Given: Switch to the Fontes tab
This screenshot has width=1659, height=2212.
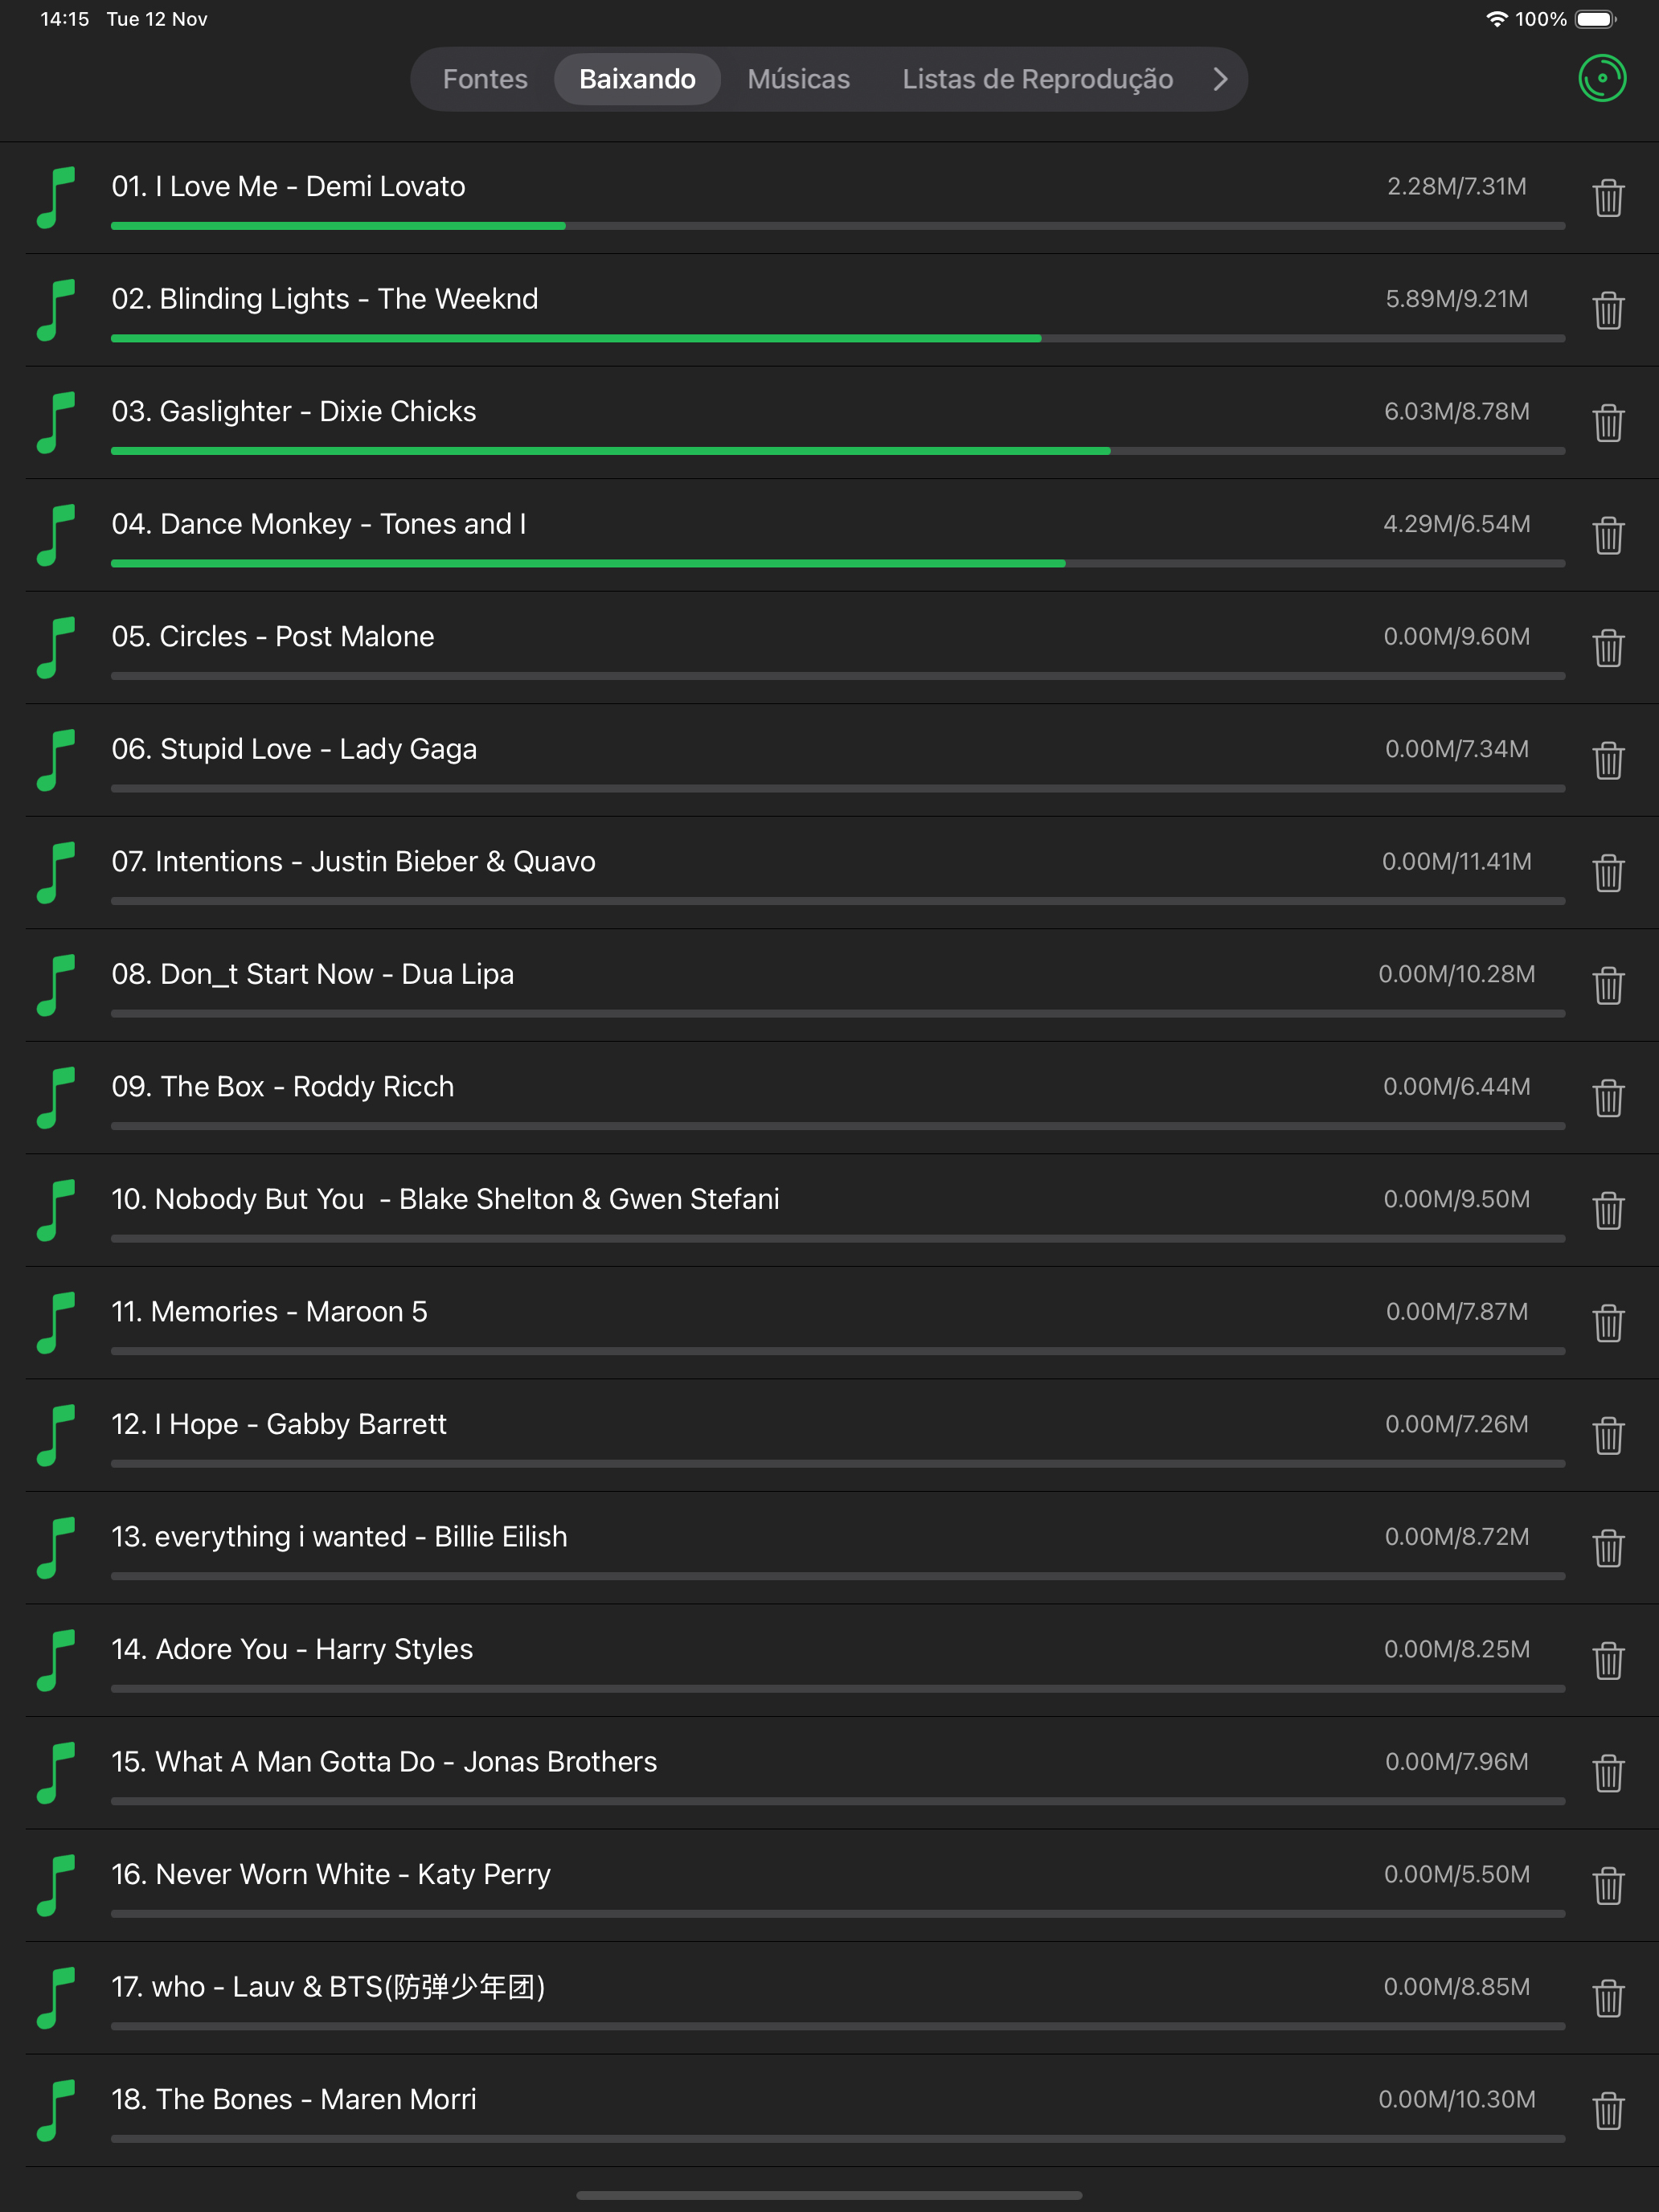Looking at the screenshot, I should (485, 79).
